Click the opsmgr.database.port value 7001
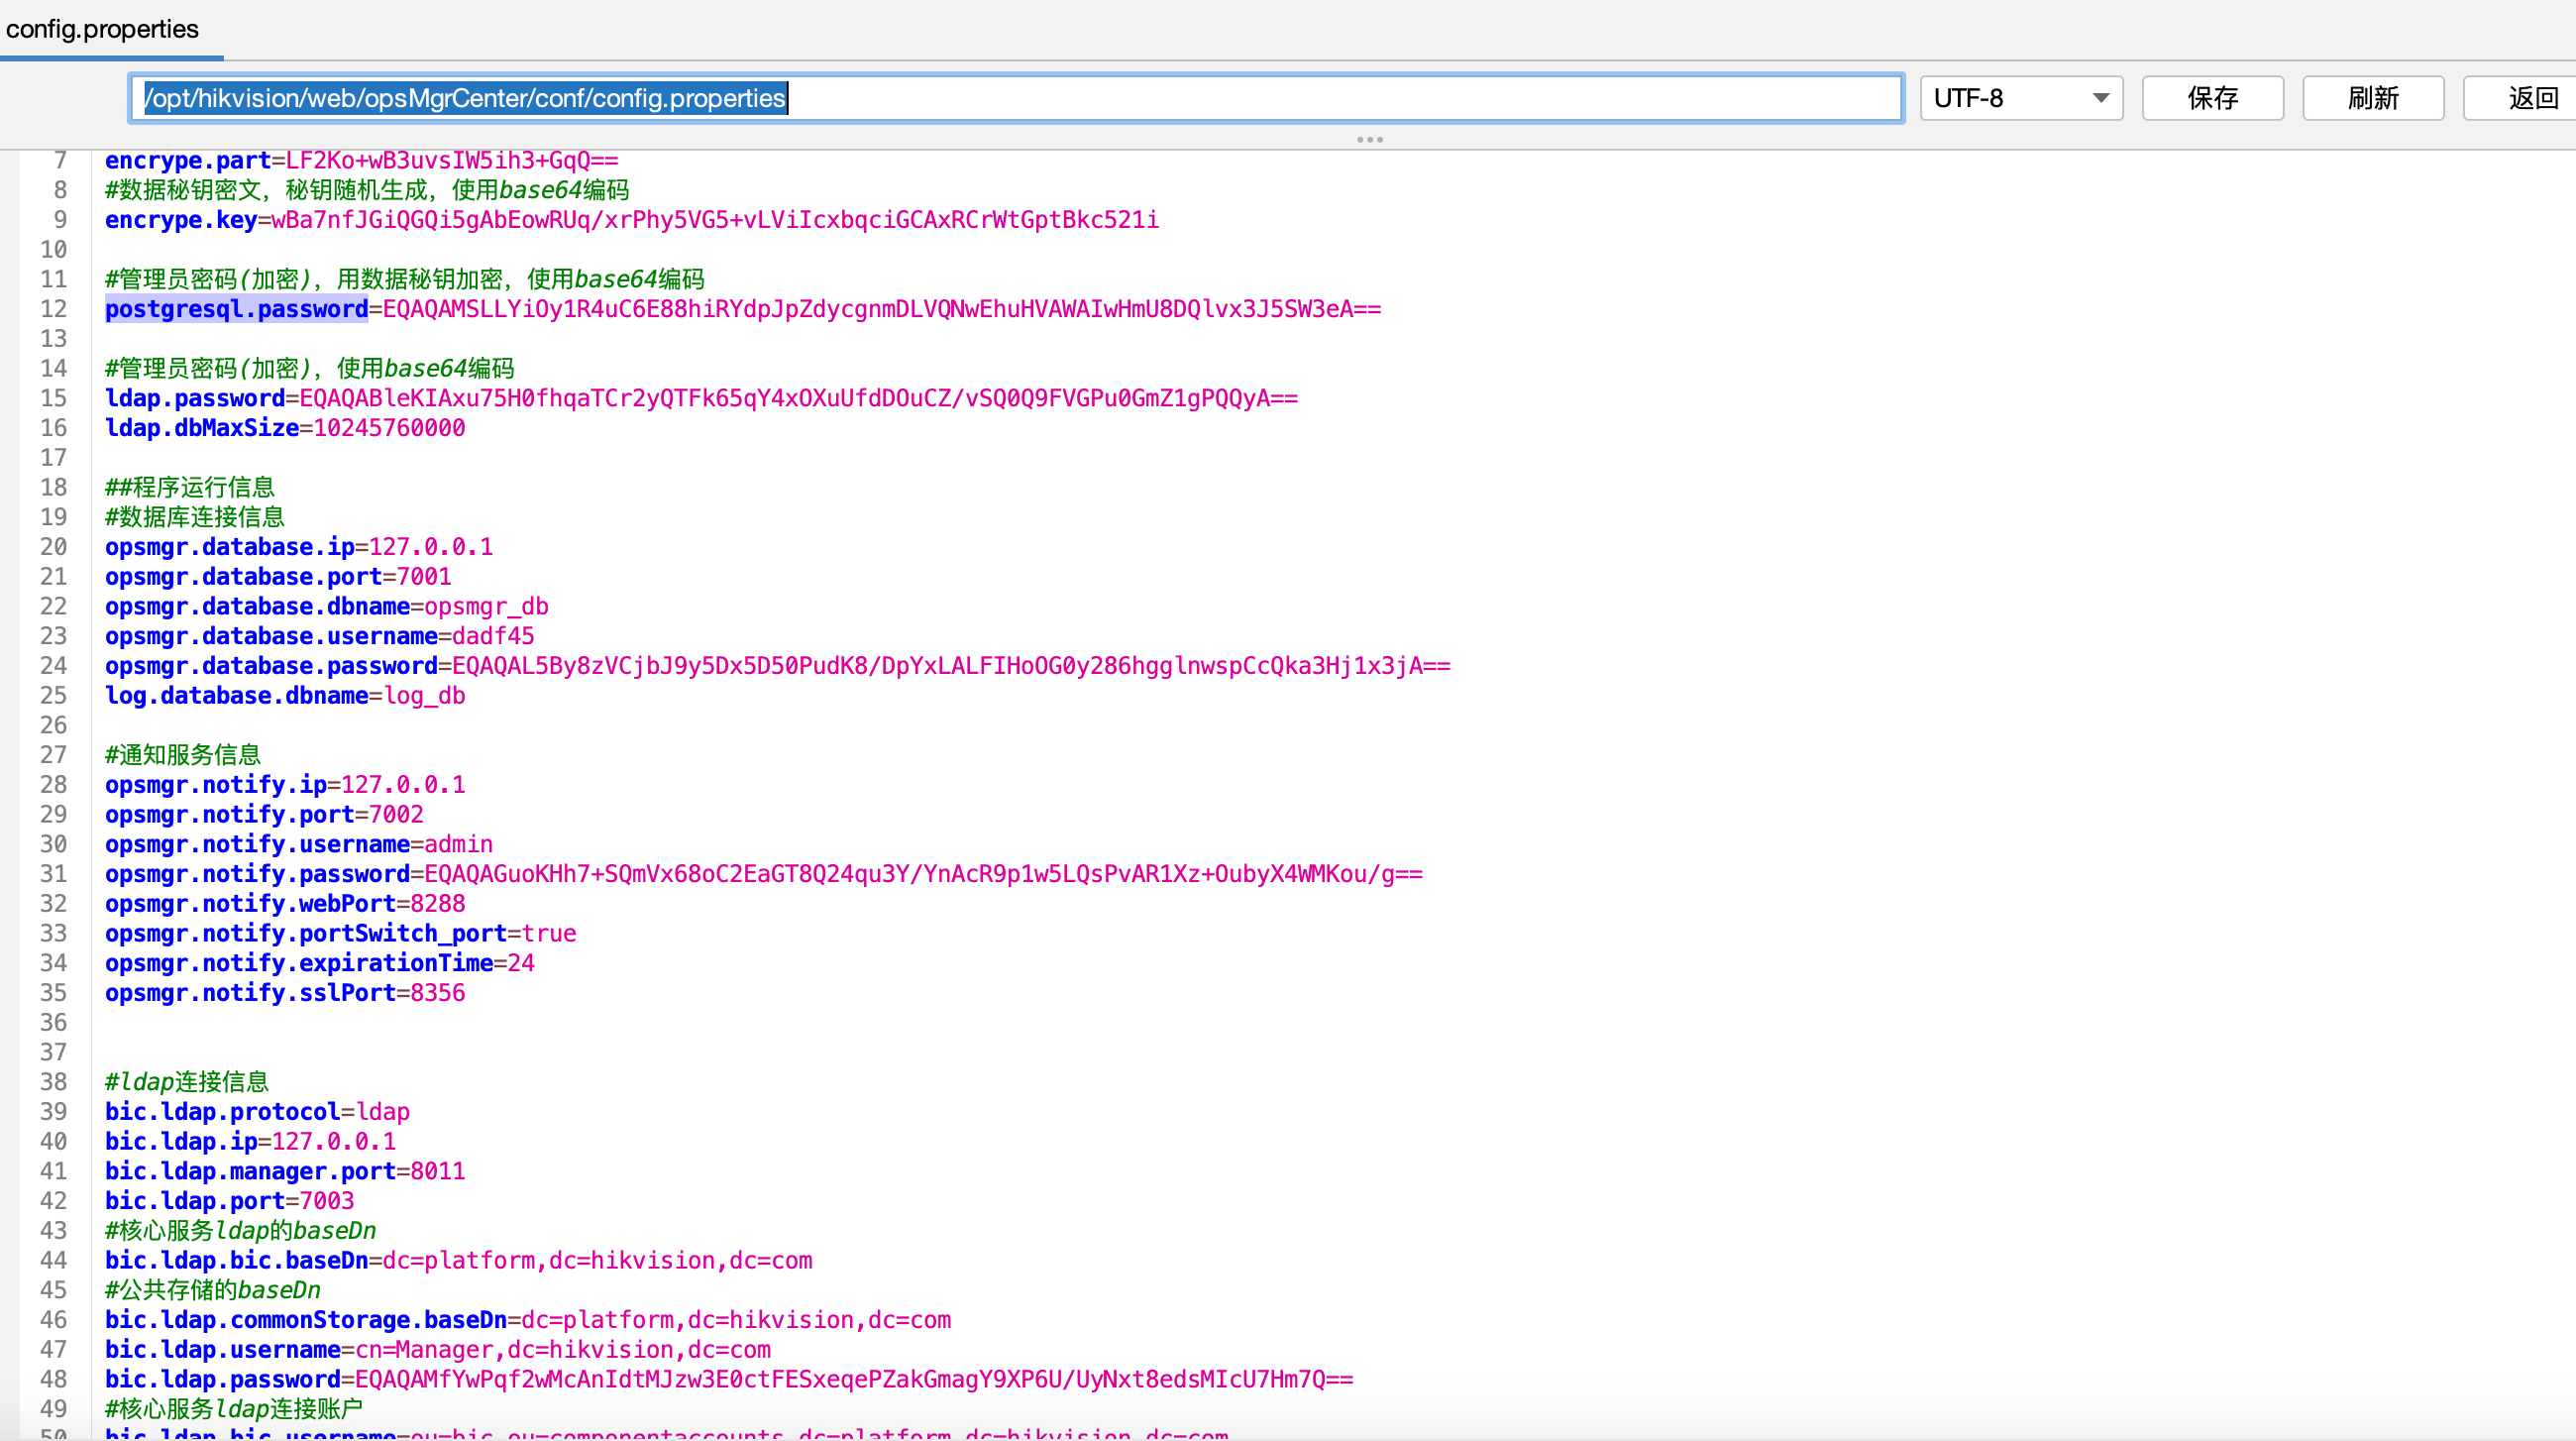2576x1441 pixels. [424, 577]
